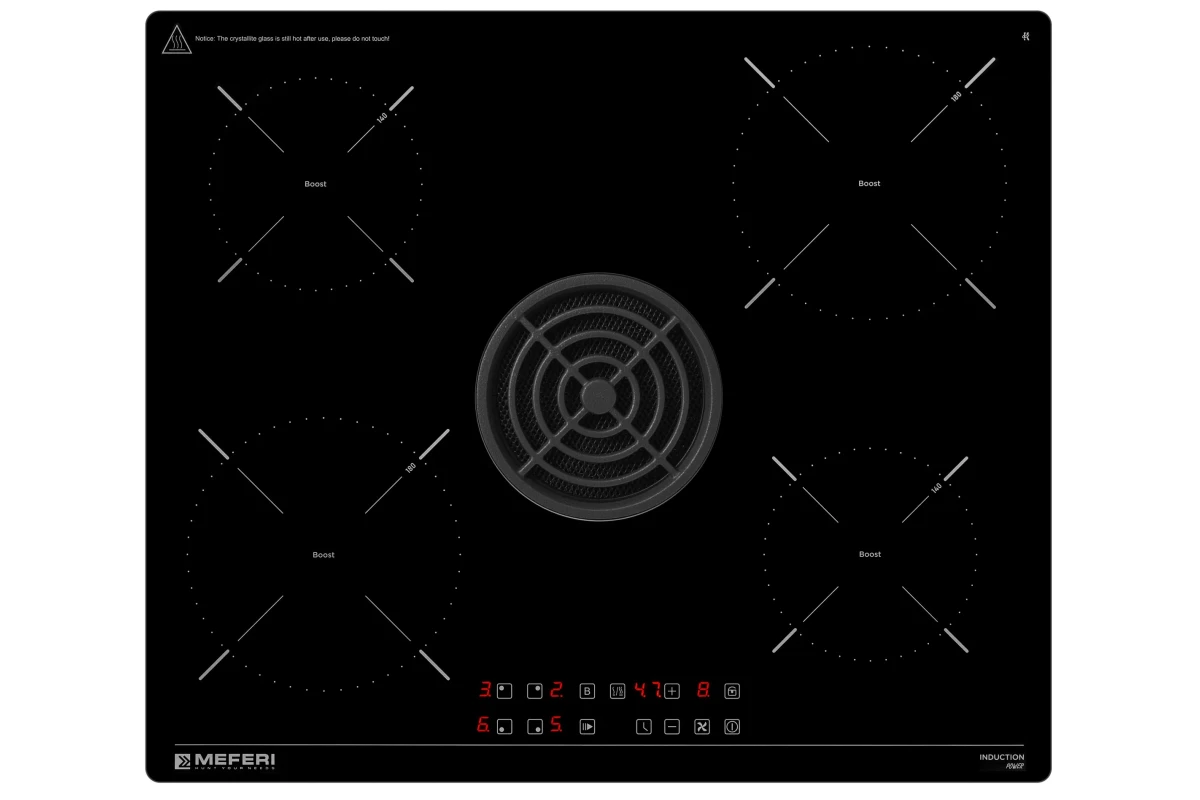Click the '180' marking on bottom-left zone
This screenshot has width=1200, height=800.
[x=410, y=468]
